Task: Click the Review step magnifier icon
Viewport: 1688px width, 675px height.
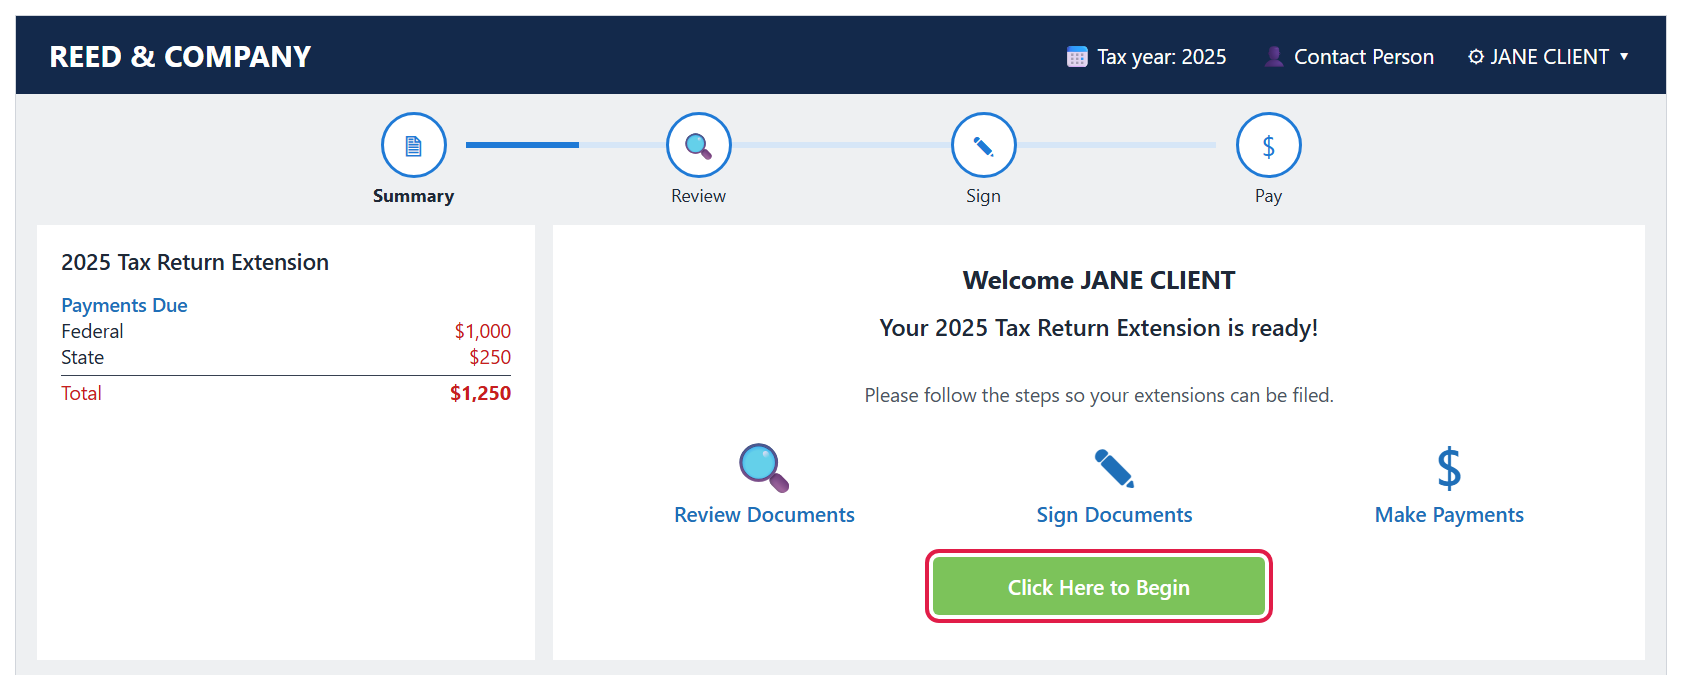Action: pyautogui.click(x=698, y=145)
